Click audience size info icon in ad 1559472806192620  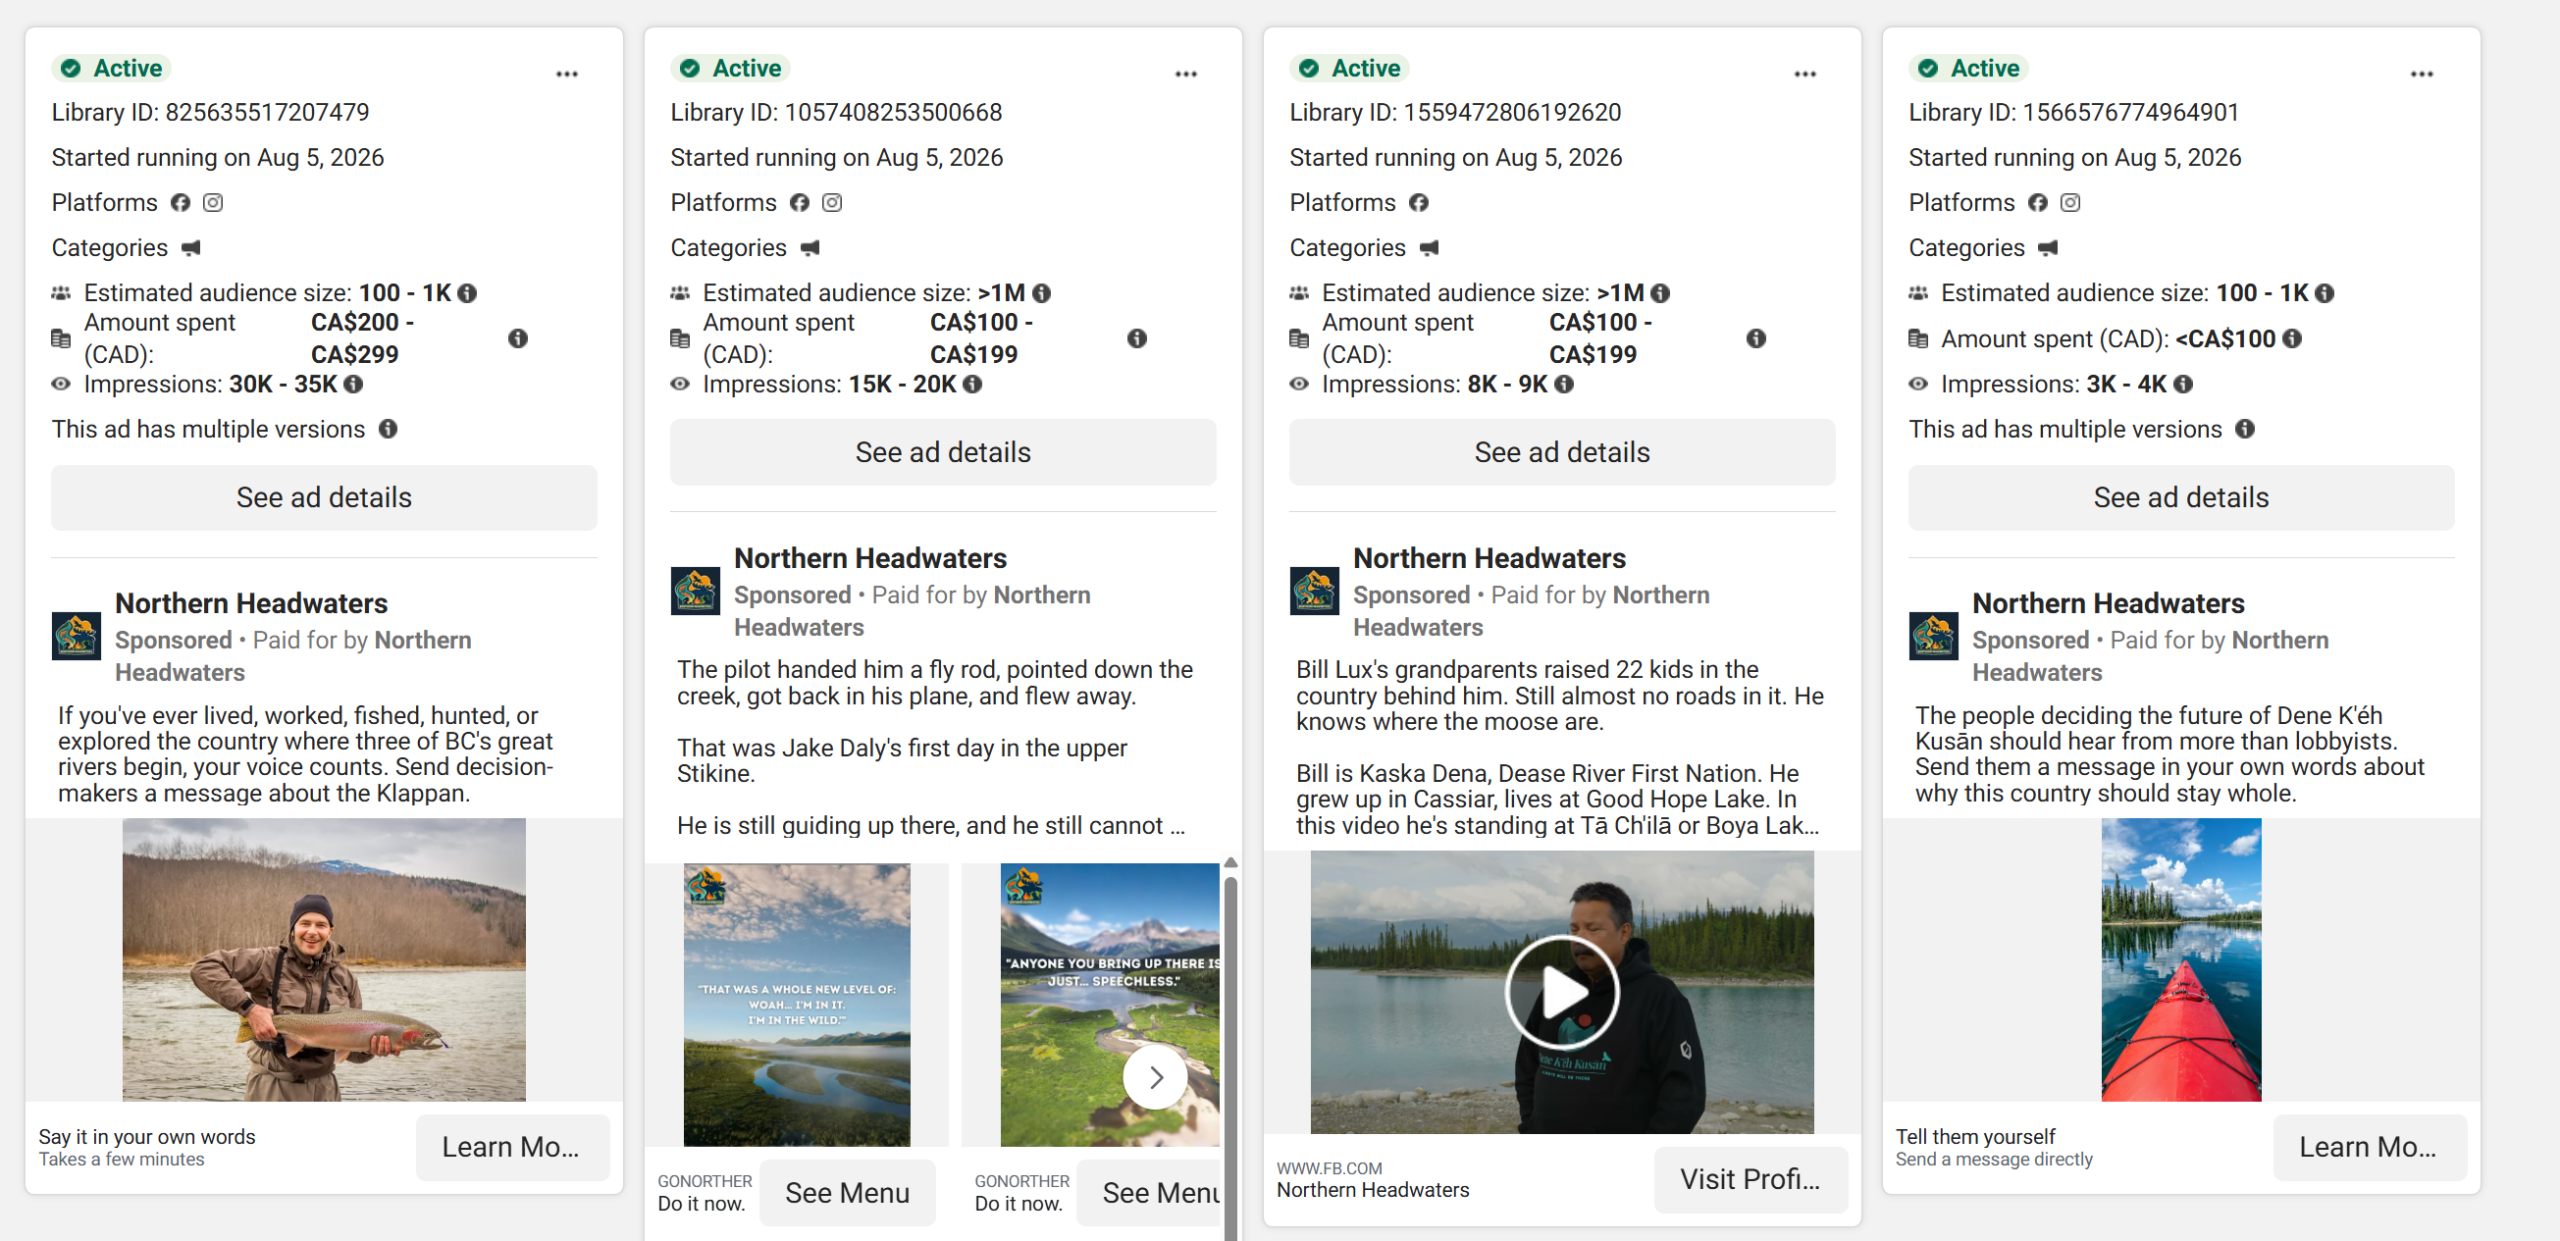(x=1661, y=293)
